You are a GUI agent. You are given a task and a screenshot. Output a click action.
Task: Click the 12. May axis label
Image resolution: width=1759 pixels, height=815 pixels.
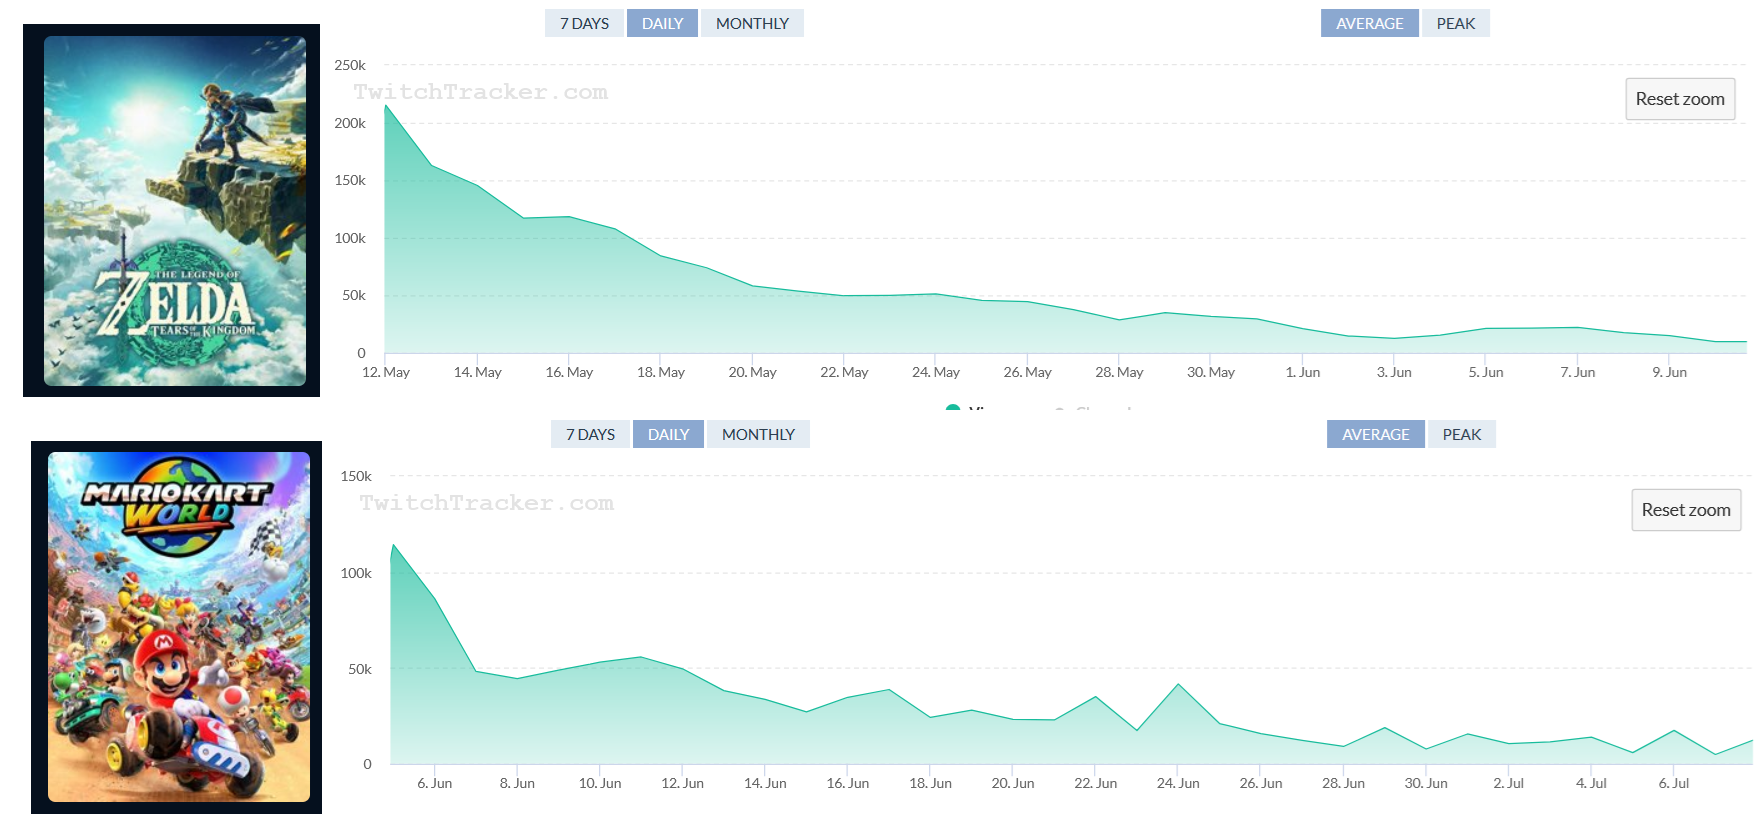[x=386, y=372]
